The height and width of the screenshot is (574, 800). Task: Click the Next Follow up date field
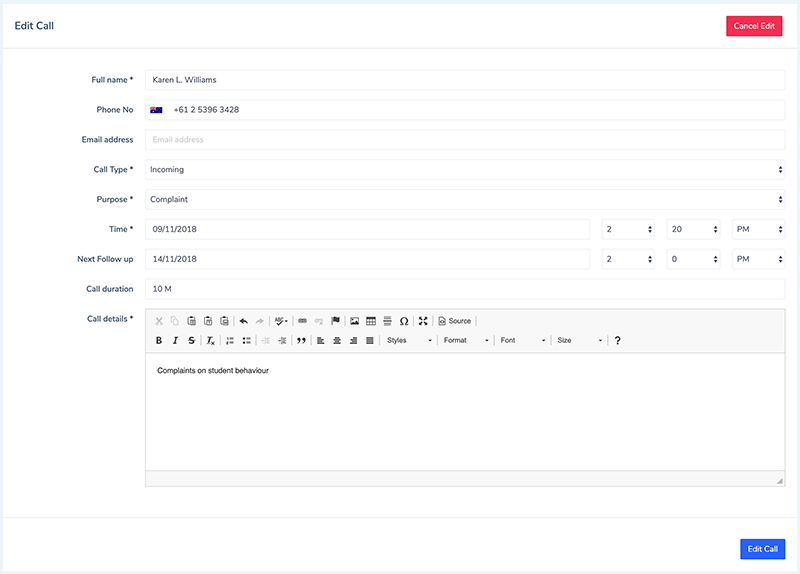pos(367,259)
